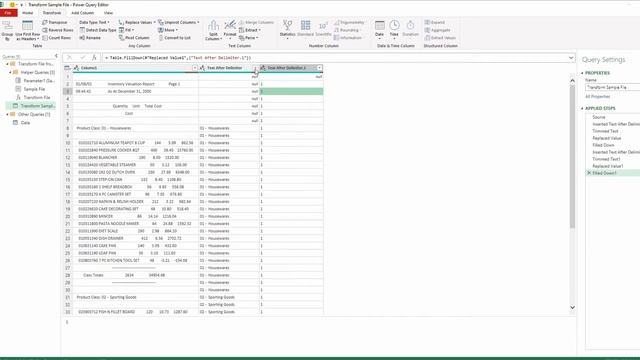Select Parameter1 query
640x360 pixels.
(35, 81)
